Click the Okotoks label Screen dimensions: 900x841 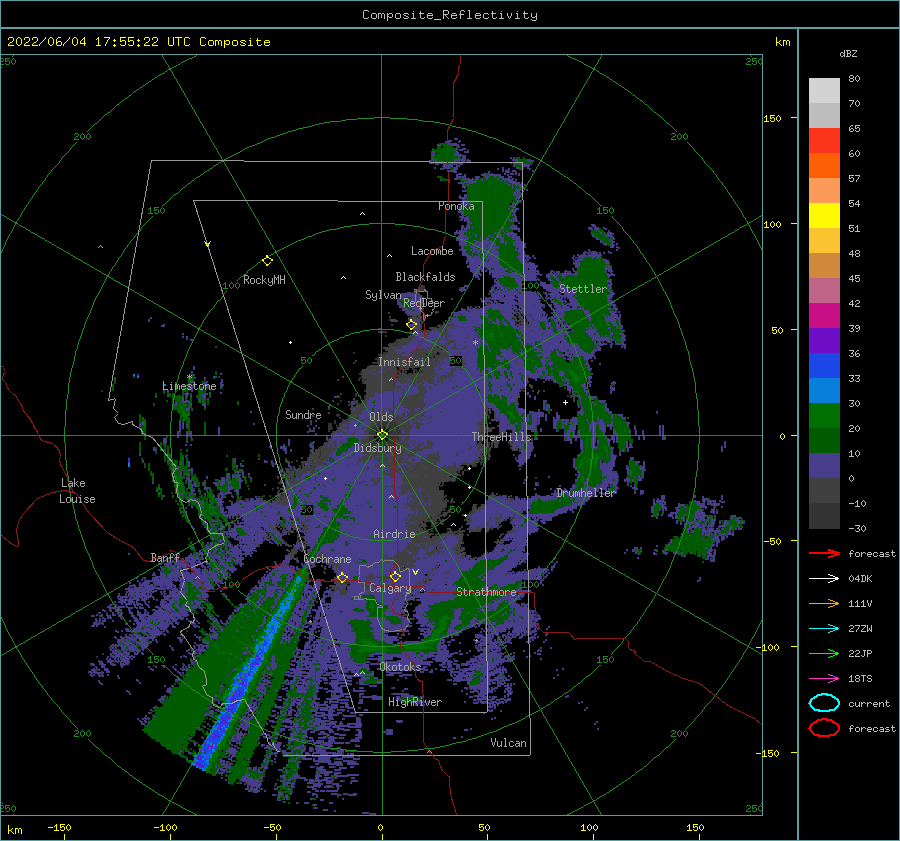pos(401,666)
